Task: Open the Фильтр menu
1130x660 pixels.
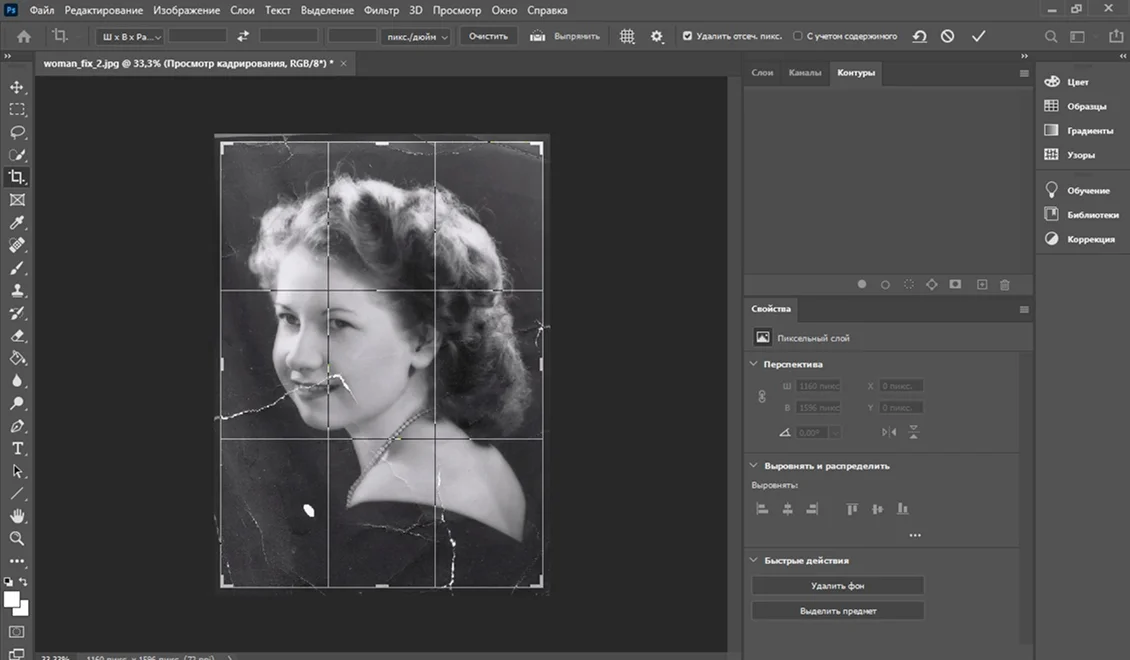Action: coord(383,10)
